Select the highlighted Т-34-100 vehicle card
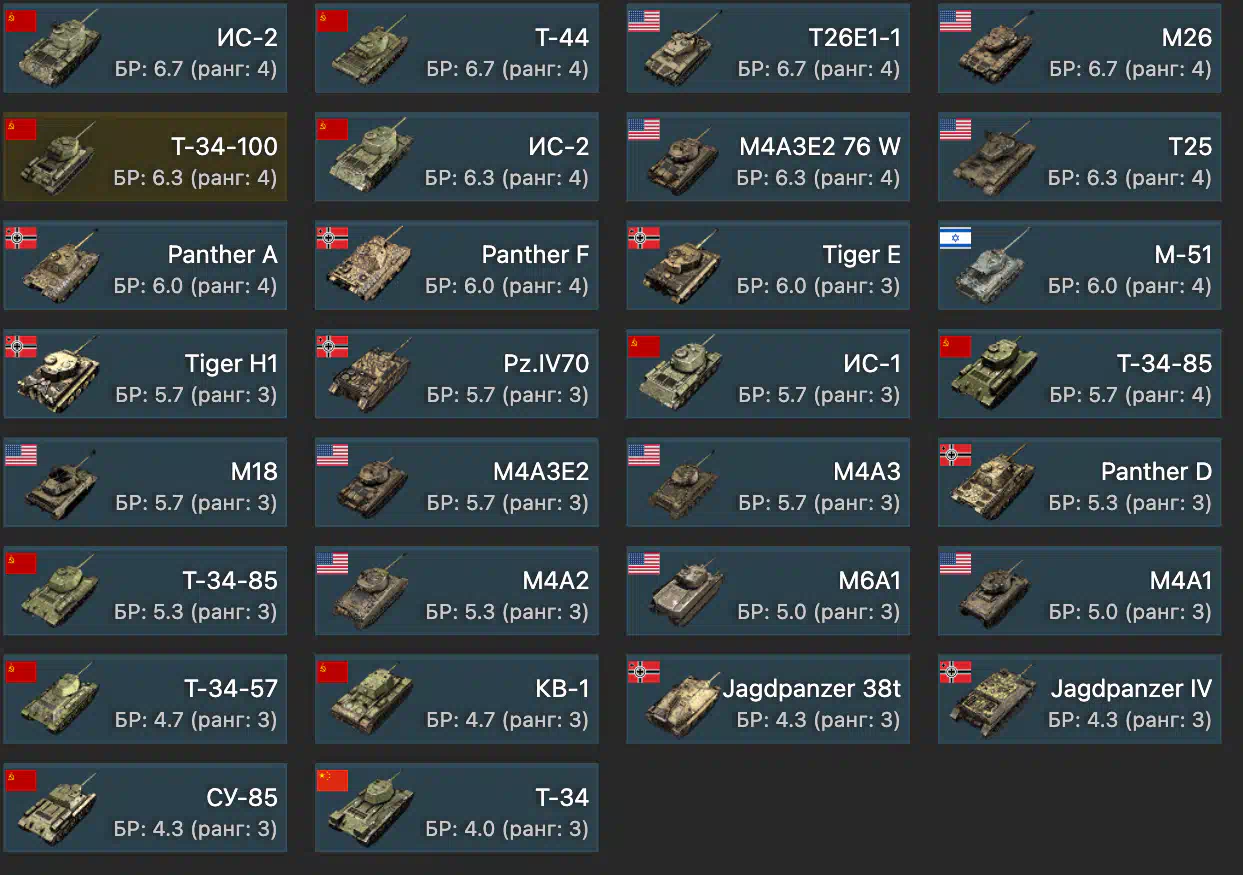The height and width of the screenshot is (875, 1243). (145, 157)
